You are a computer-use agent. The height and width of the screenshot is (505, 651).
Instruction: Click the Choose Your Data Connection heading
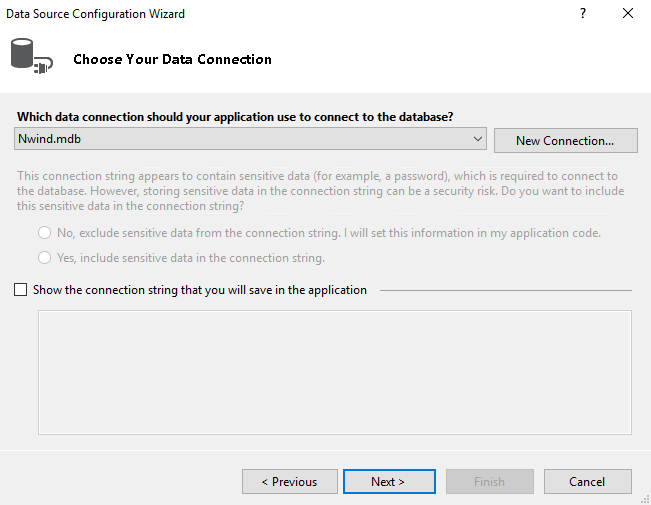tap(172, 59)
